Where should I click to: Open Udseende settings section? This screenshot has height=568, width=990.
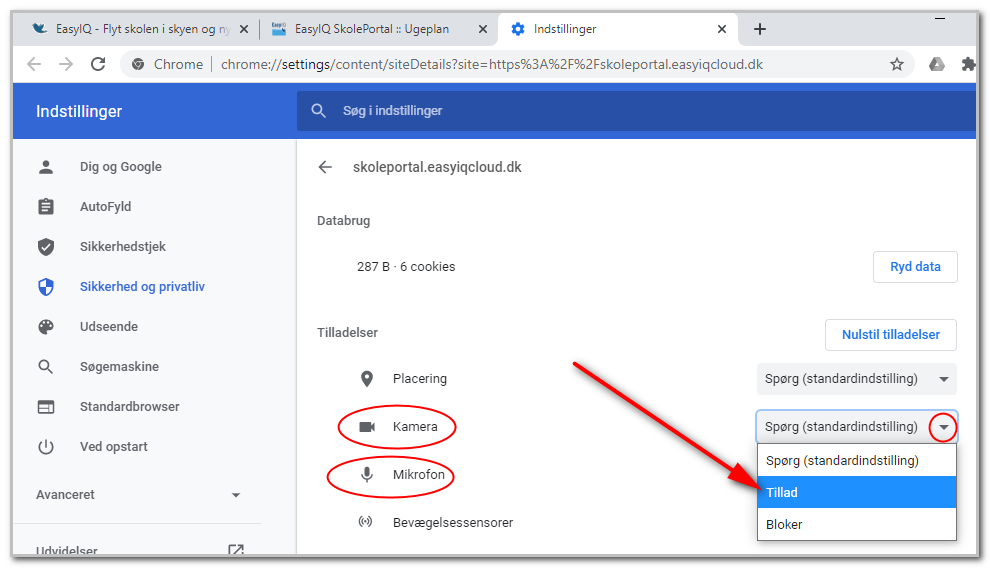[109, 326]
